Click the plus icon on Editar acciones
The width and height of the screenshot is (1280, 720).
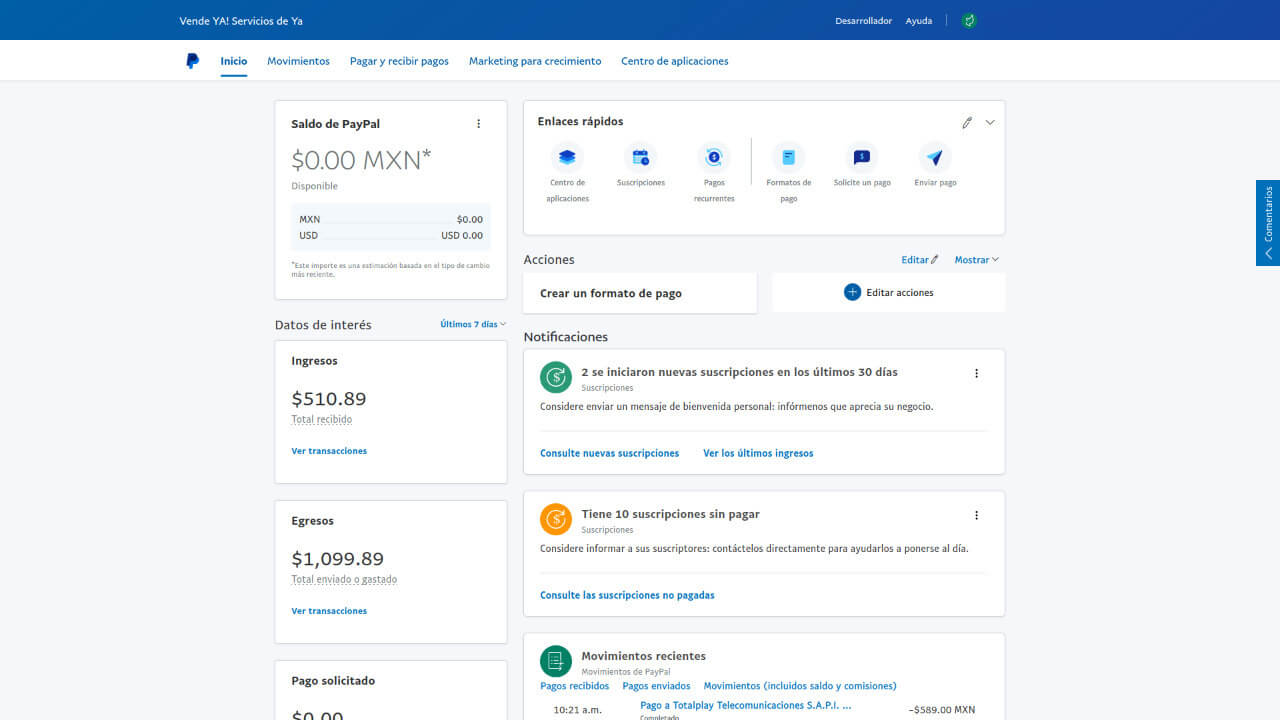pyautogui.click(x=852, y=292)
